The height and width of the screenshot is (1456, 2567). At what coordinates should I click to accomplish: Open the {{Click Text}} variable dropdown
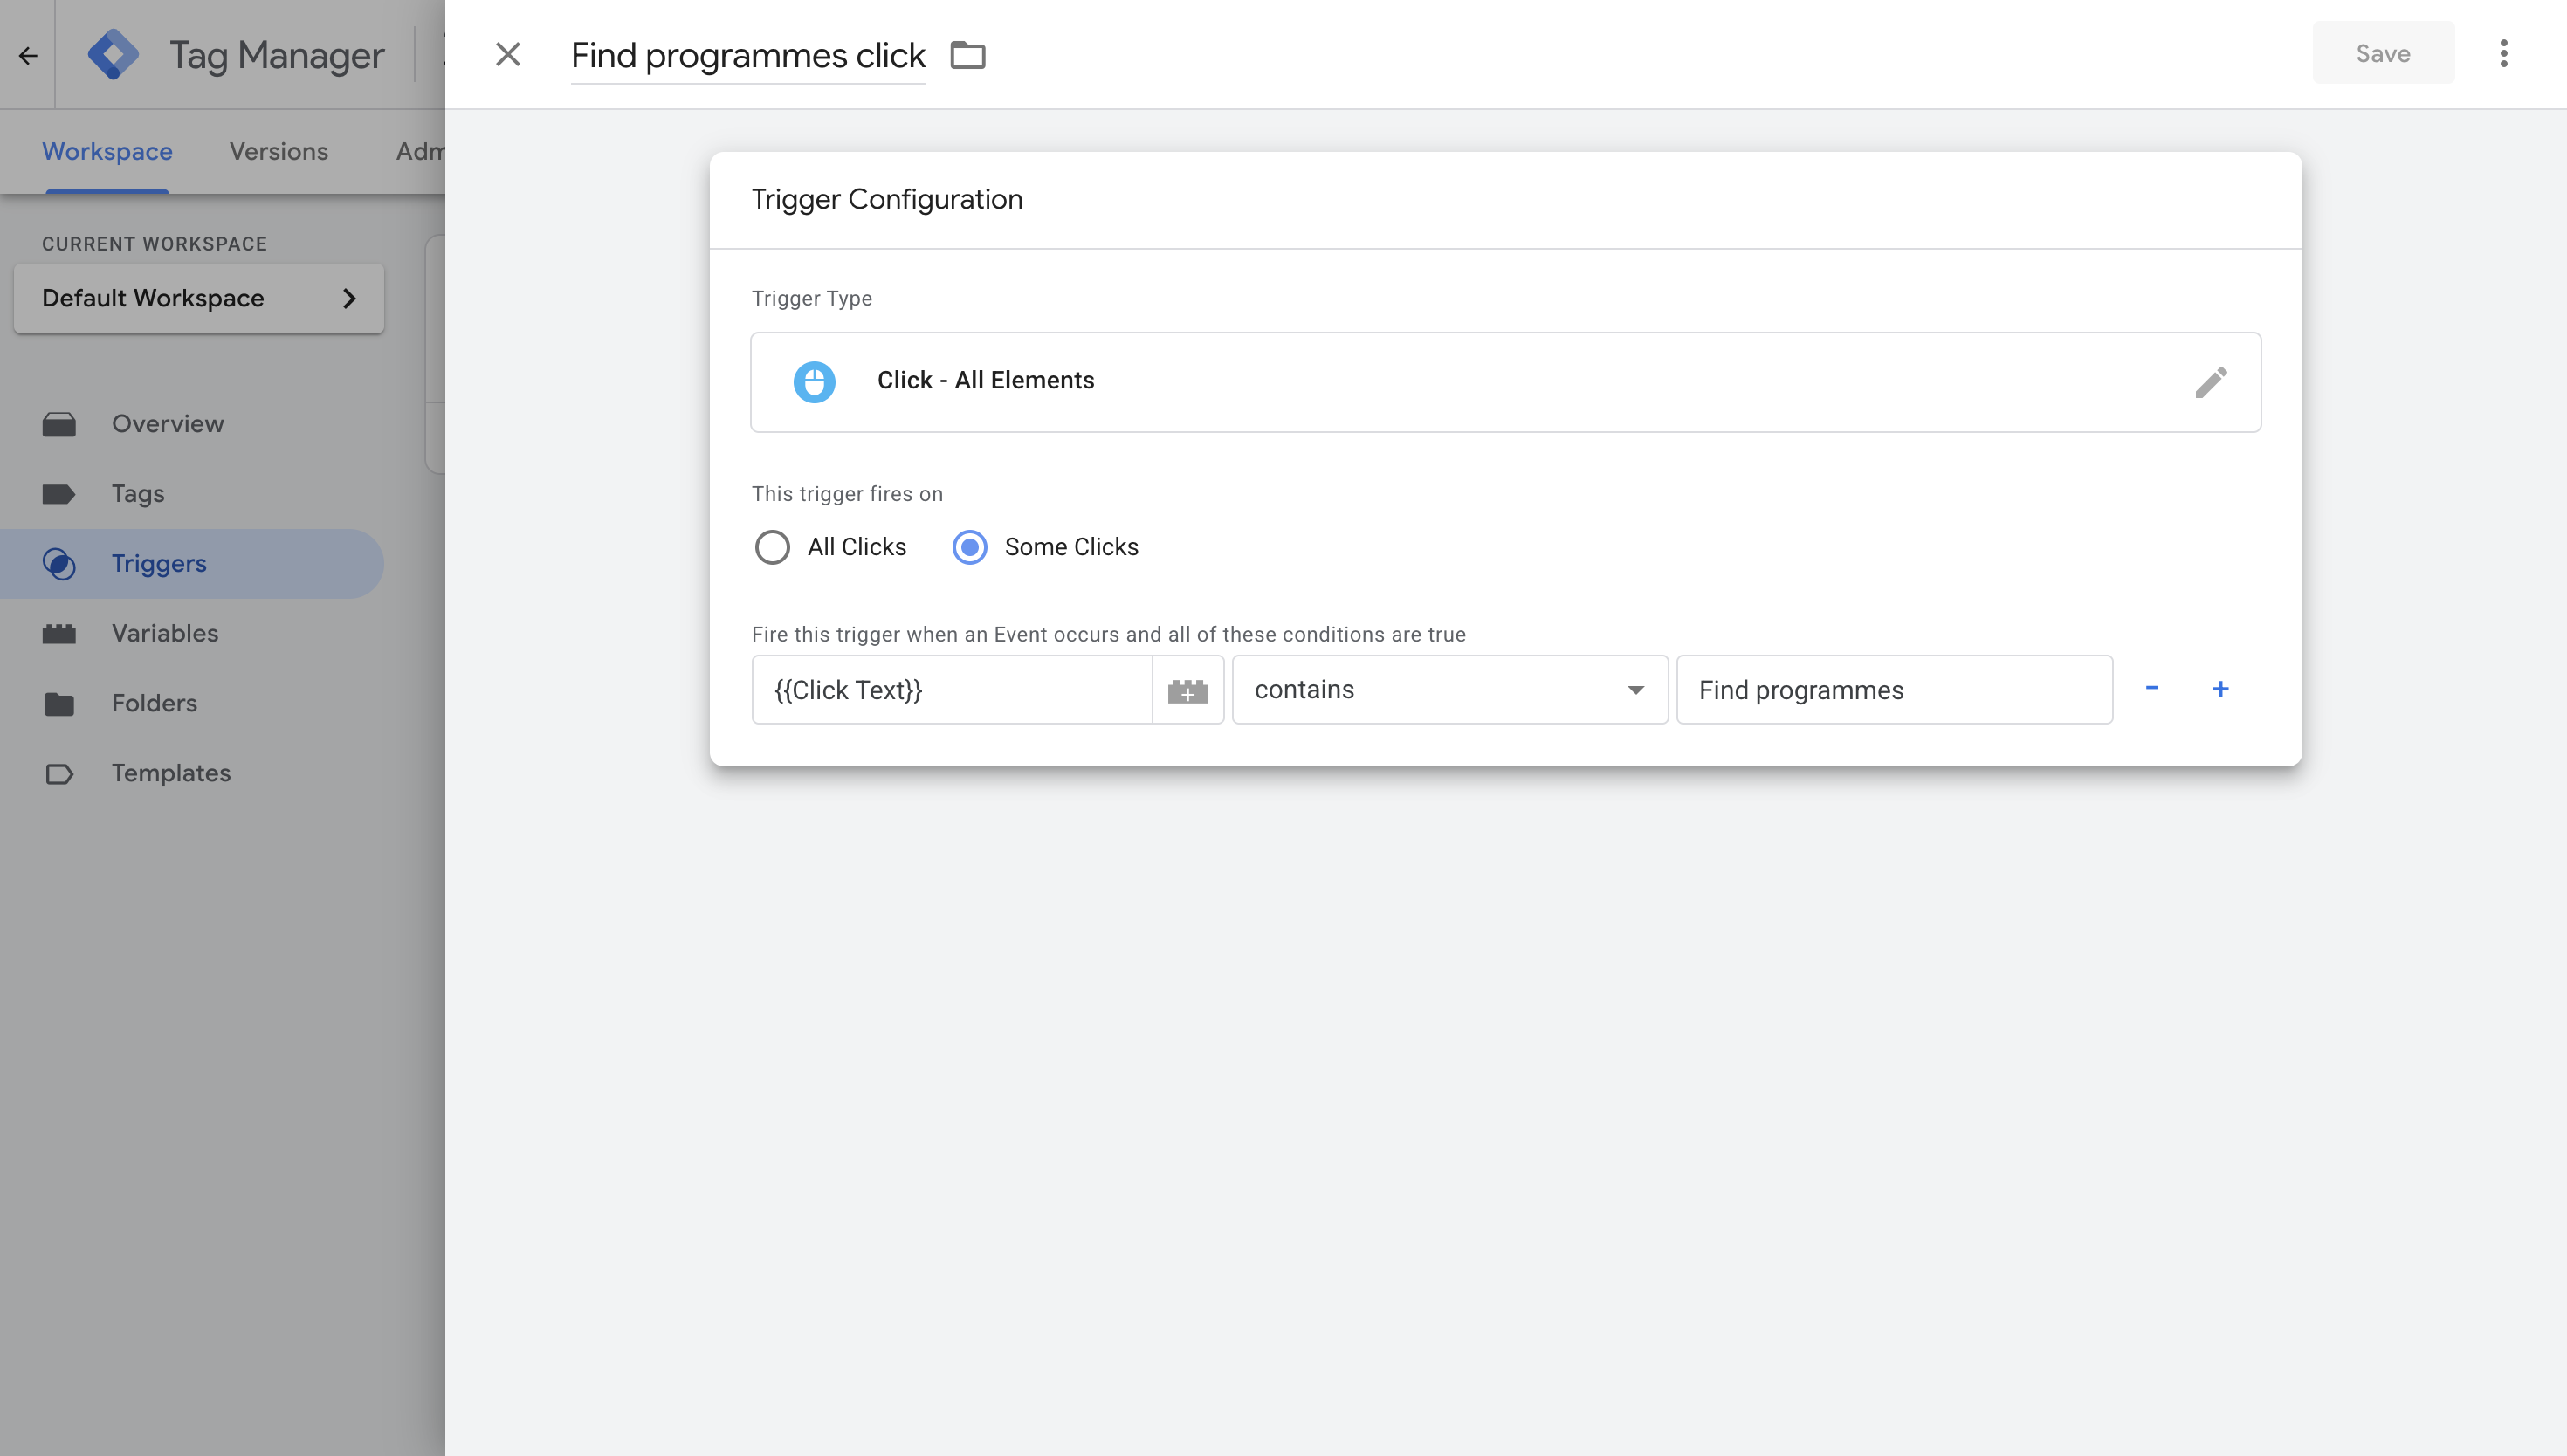click(x=951, y=690)
